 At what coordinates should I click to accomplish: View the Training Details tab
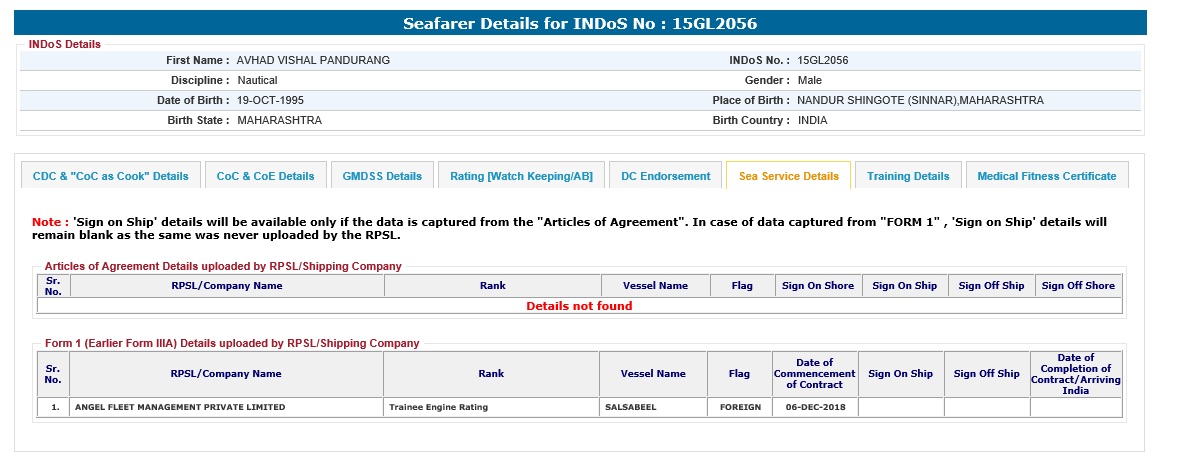(908, 176)
